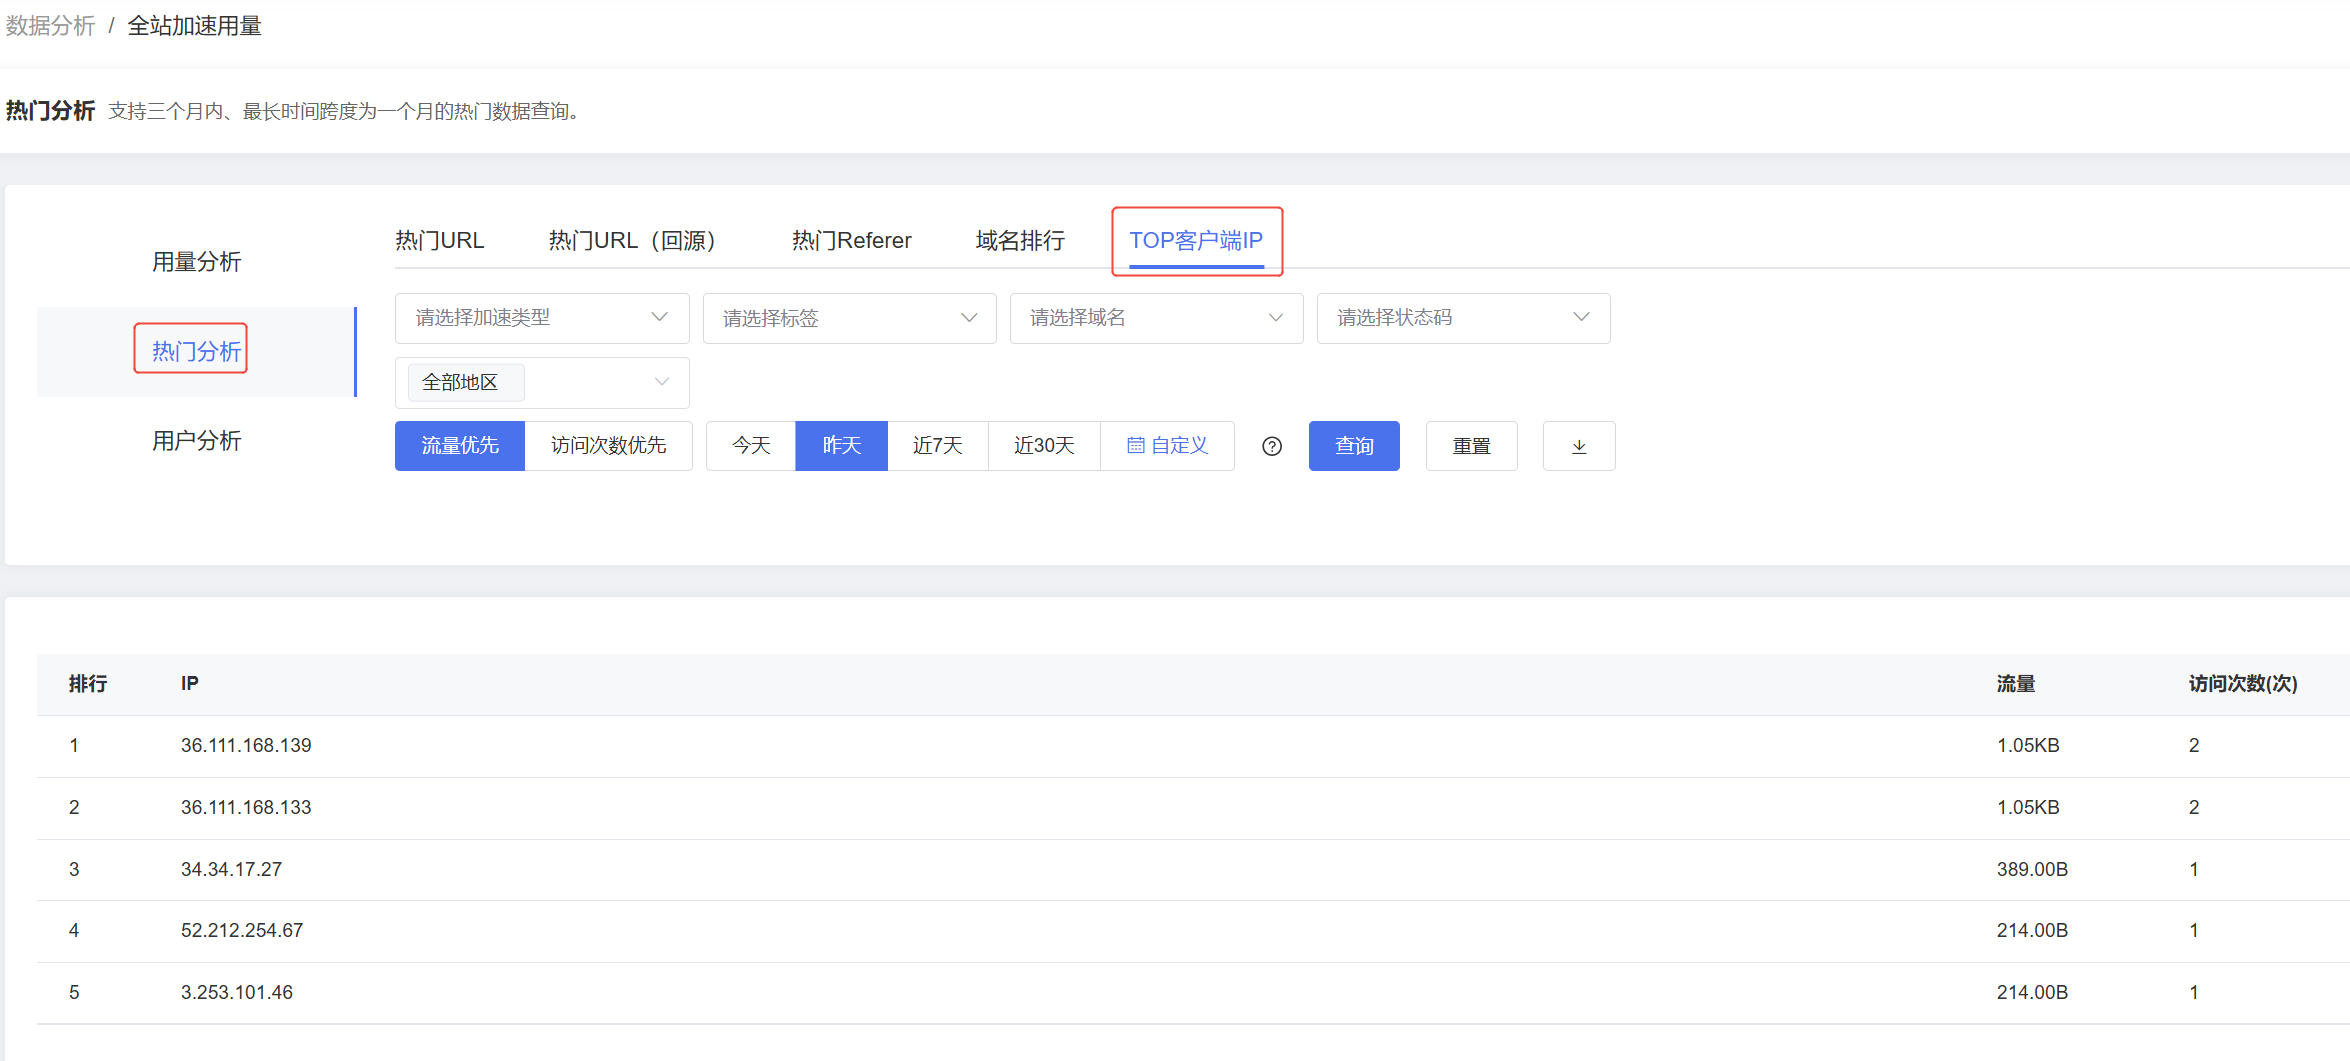Click IP address 36.111.168.139
The width and height of the screenshot is (2350, 1061).
click(246, 745)
